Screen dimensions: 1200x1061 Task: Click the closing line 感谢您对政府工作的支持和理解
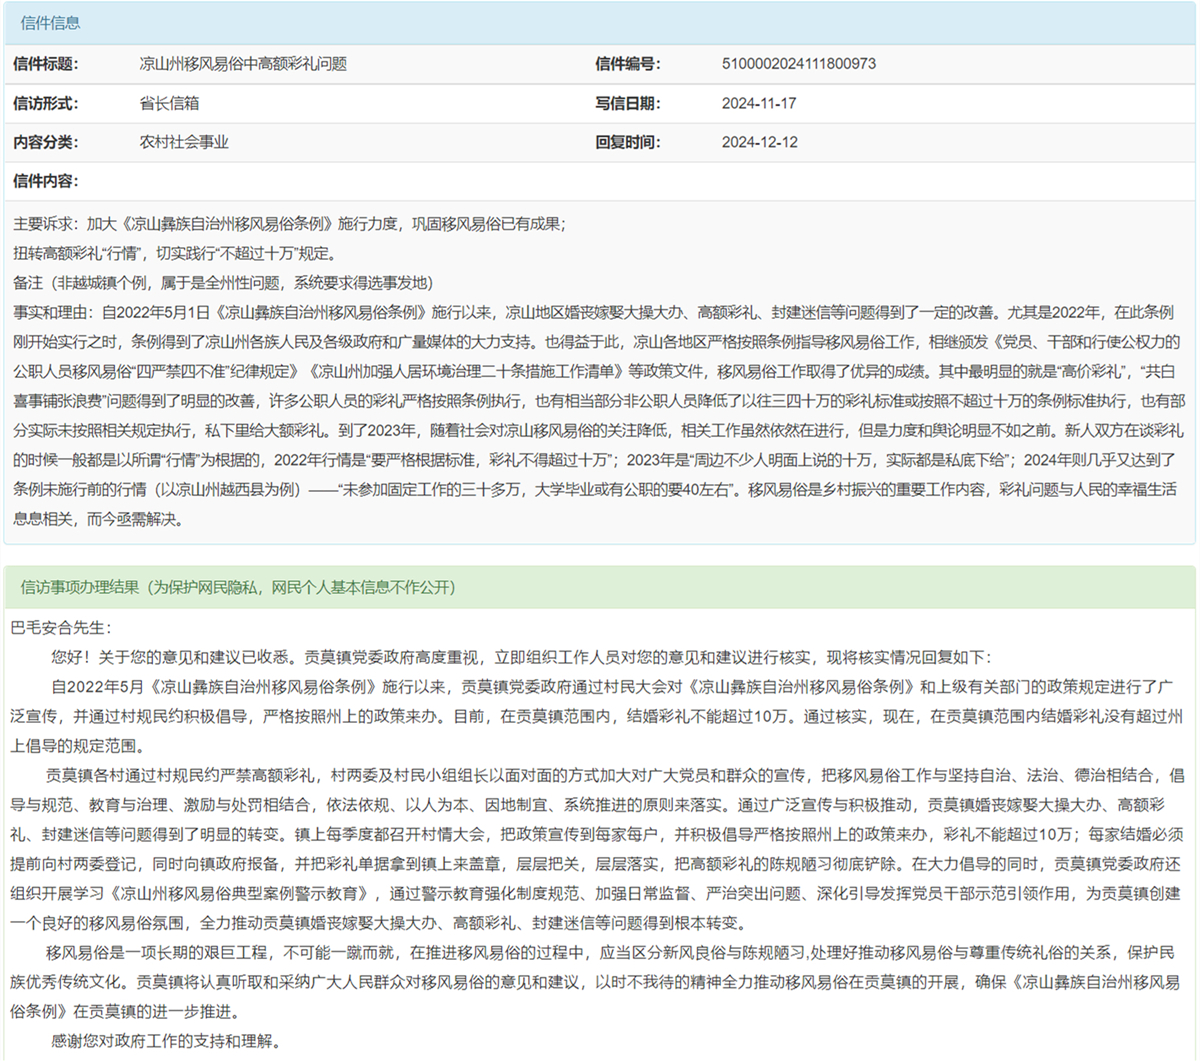click(166, 1041)
